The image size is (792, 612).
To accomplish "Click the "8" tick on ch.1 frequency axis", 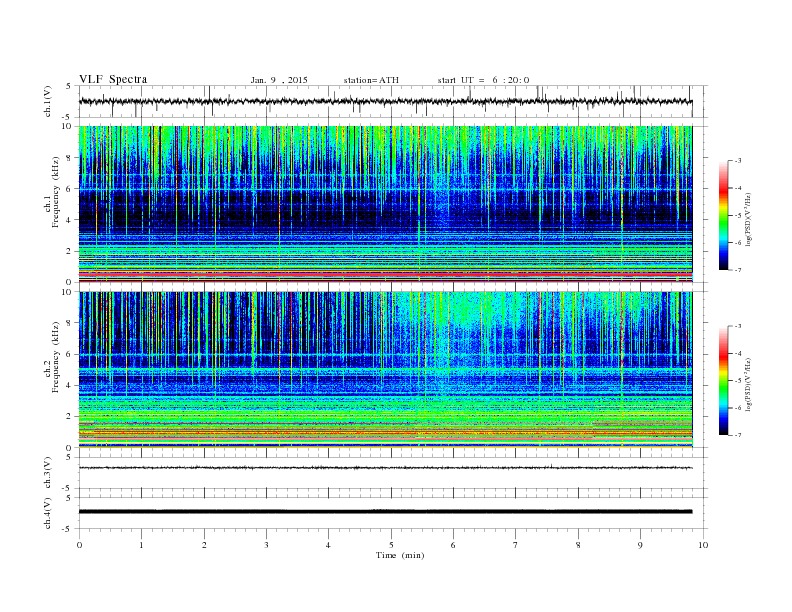I will [69, 158].
